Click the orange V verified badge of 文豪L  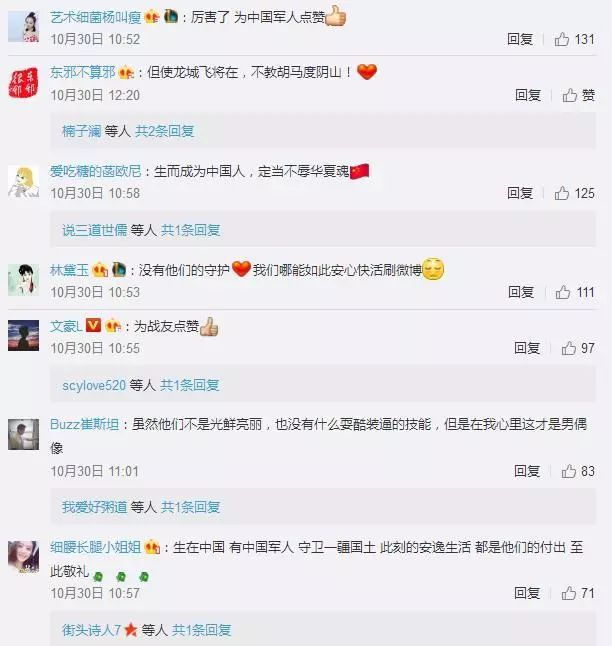point(93,326)
